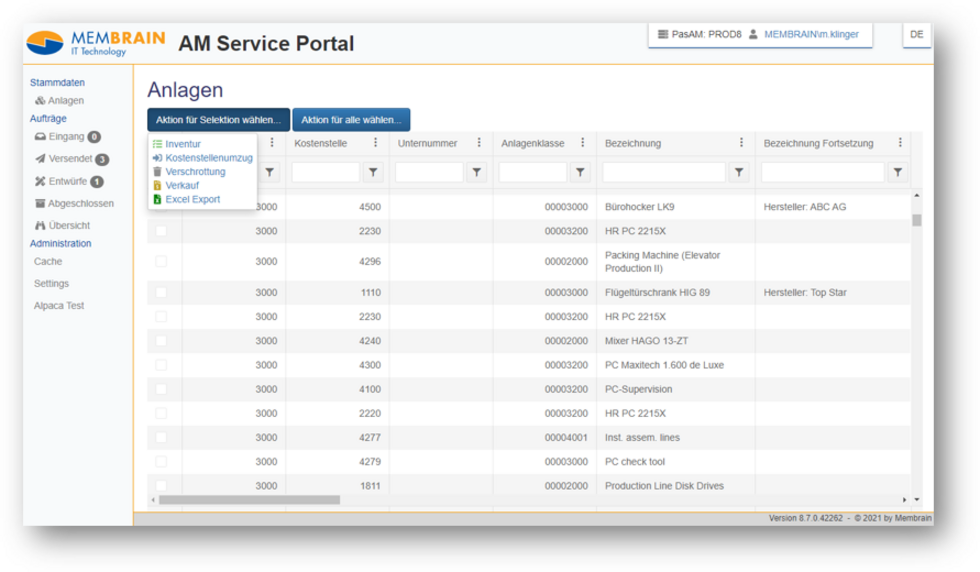Select checkbox of Flügeltürschrank HIG 89 row
Viewport: 980px width, 572px height.
pos(161,293)
